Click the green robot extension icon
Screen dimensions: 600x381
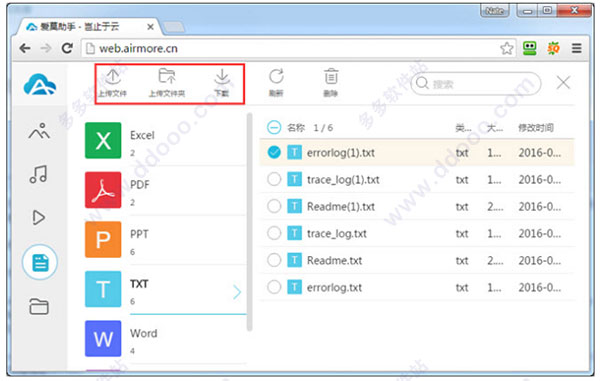(530, 48)
